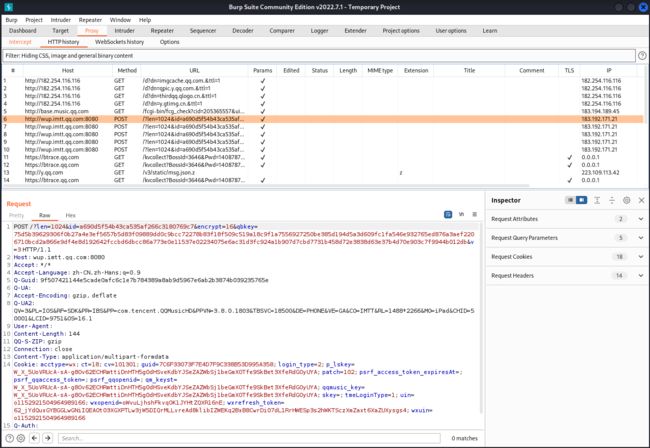Viewport: 650px width, 448px height.
Task: Click the request Search field
Action: pos(249,438)
